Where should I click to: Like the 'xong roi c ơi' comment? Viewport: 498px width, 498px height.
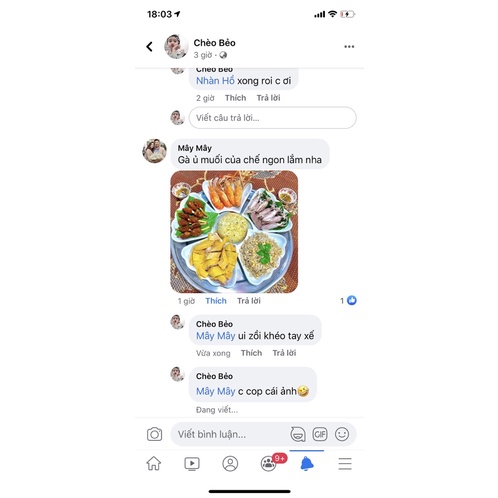[235, 98]
